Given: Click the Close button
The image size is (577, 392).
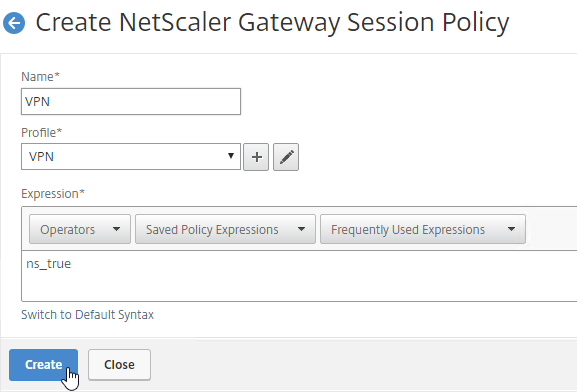Looking at the screenshot, I should [119, 365].
